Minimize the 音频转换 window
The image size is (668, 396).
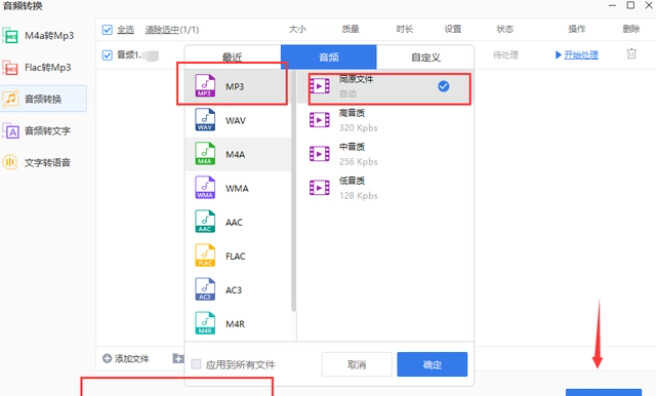612,6
